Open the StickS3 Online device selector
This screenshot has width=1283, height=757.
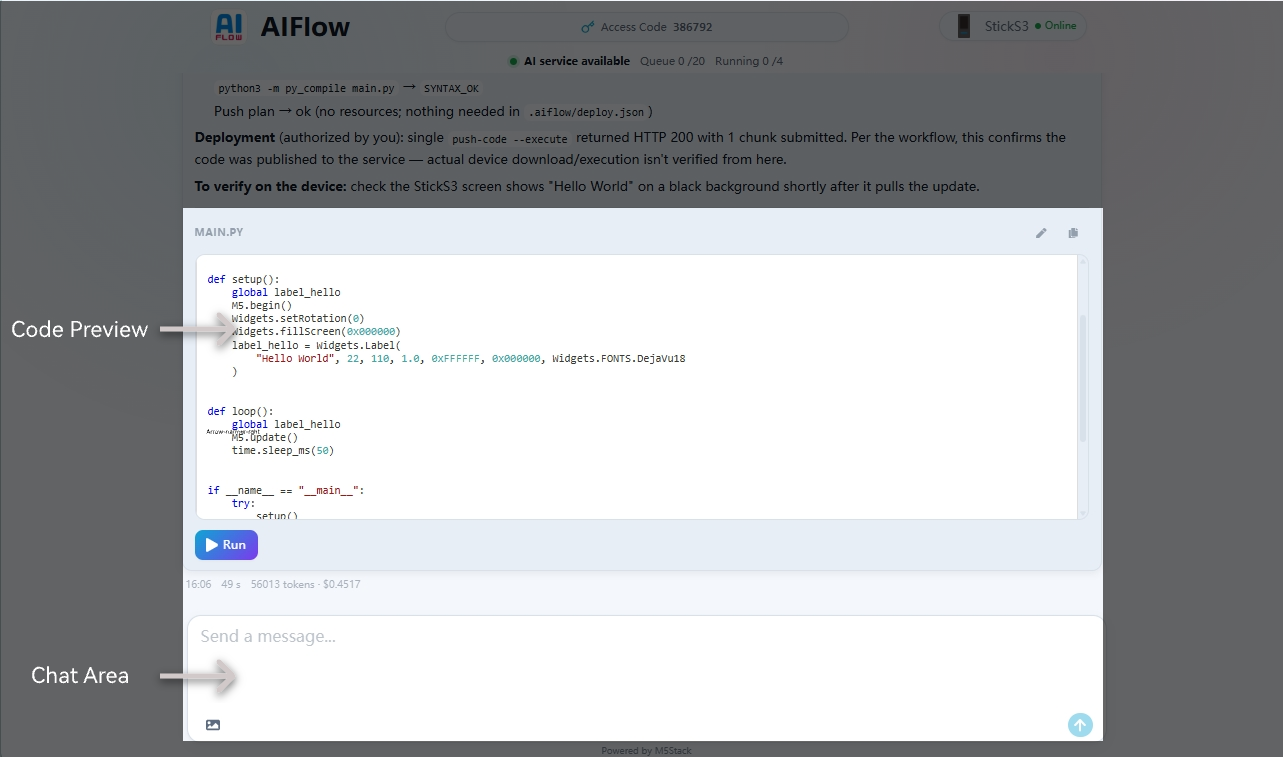click(x=1013, y=27)
